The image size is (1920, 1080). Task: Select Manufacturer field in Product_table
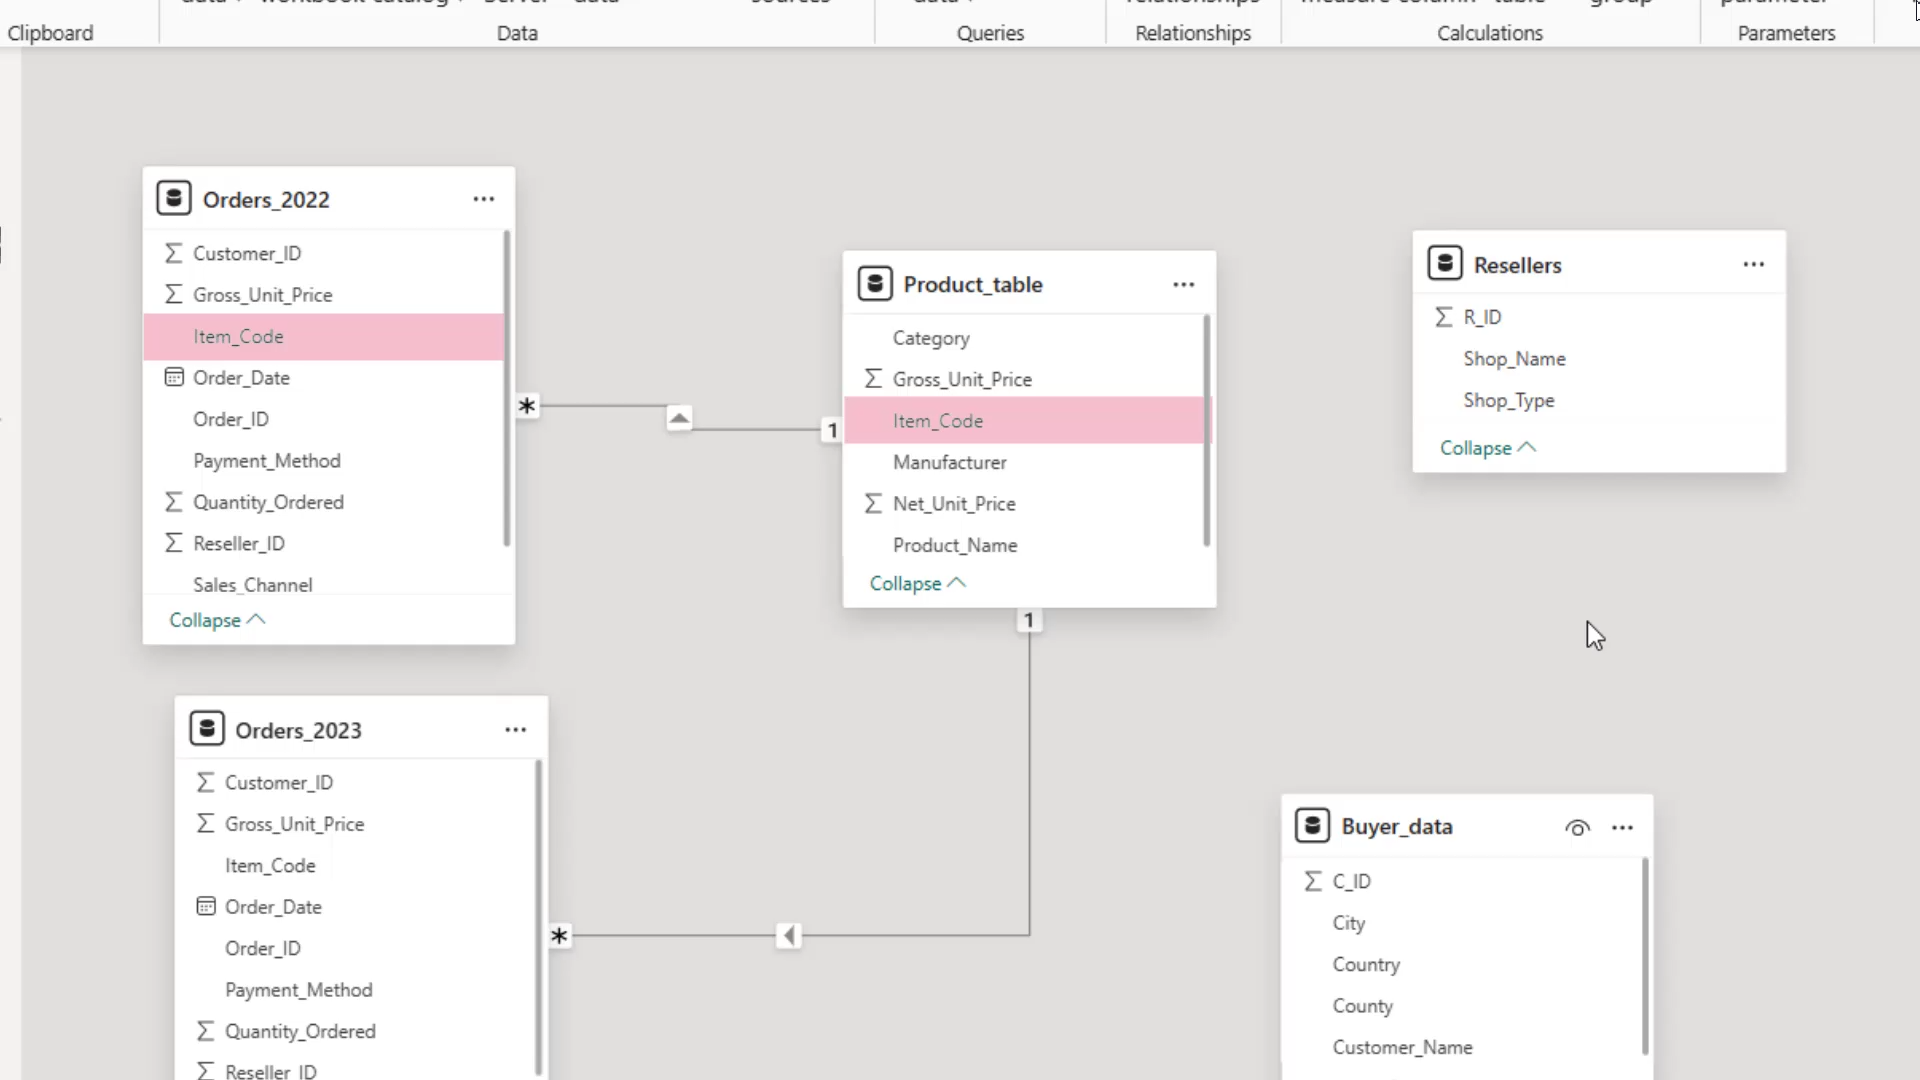pyautogui.click(x=1025, y=463)
